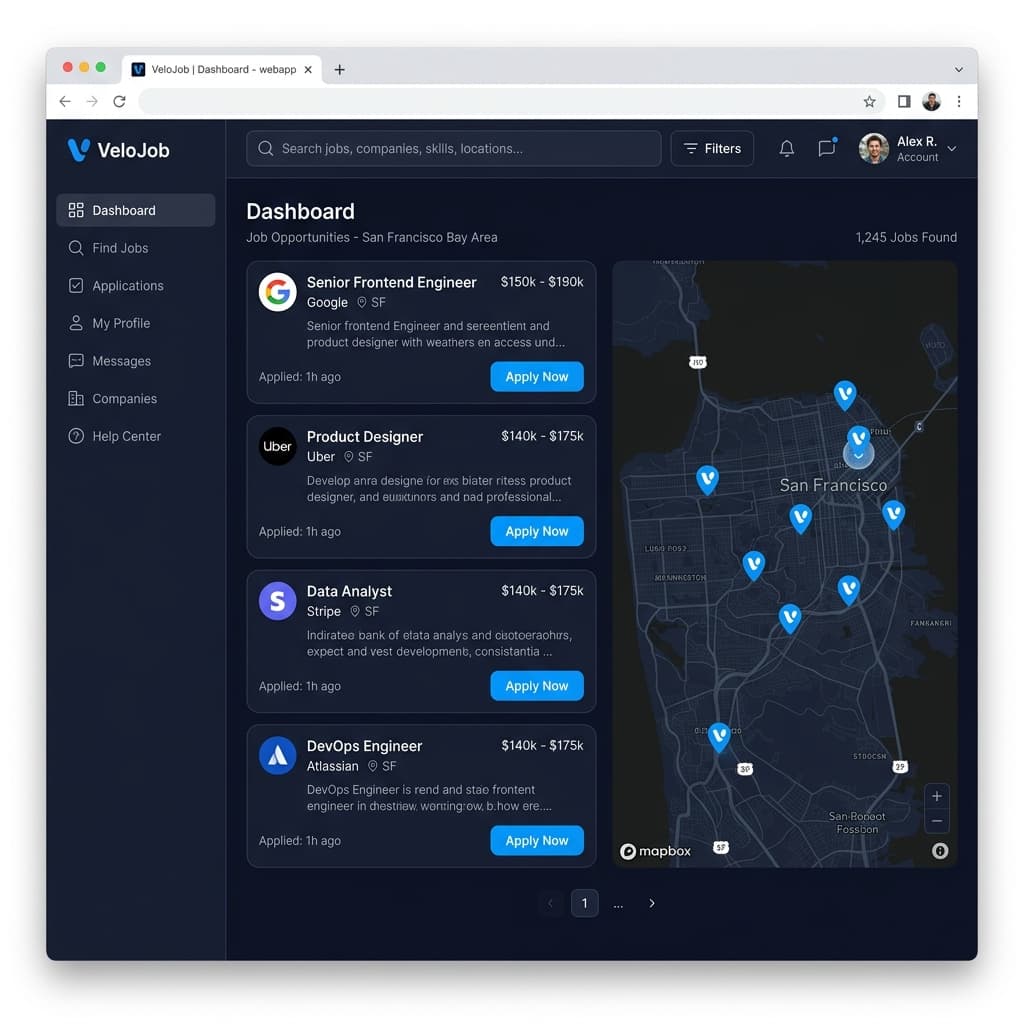This screenshot has width=1024, height=1024.
Task: Expand the highlighted map marker cluster chevron
Action: (859, 455)
